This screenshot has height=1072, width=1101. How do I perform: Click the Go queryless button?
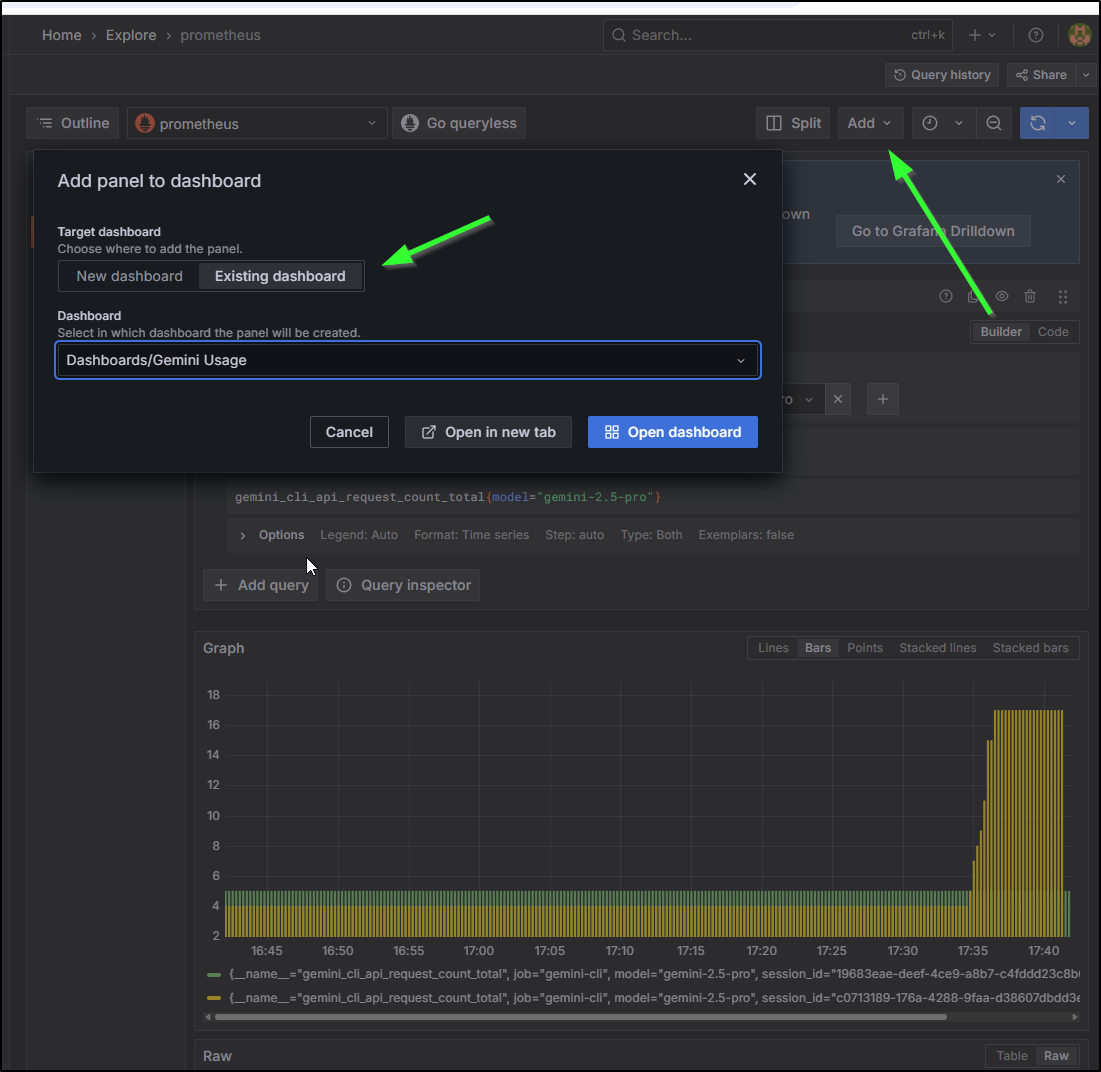pos(459,124)
